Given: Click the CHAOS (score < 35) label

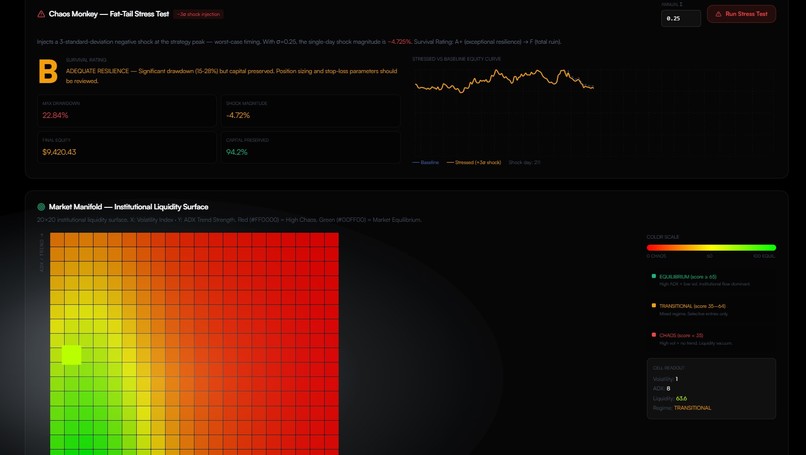Looking at the screenshot, I should [681, 335].
